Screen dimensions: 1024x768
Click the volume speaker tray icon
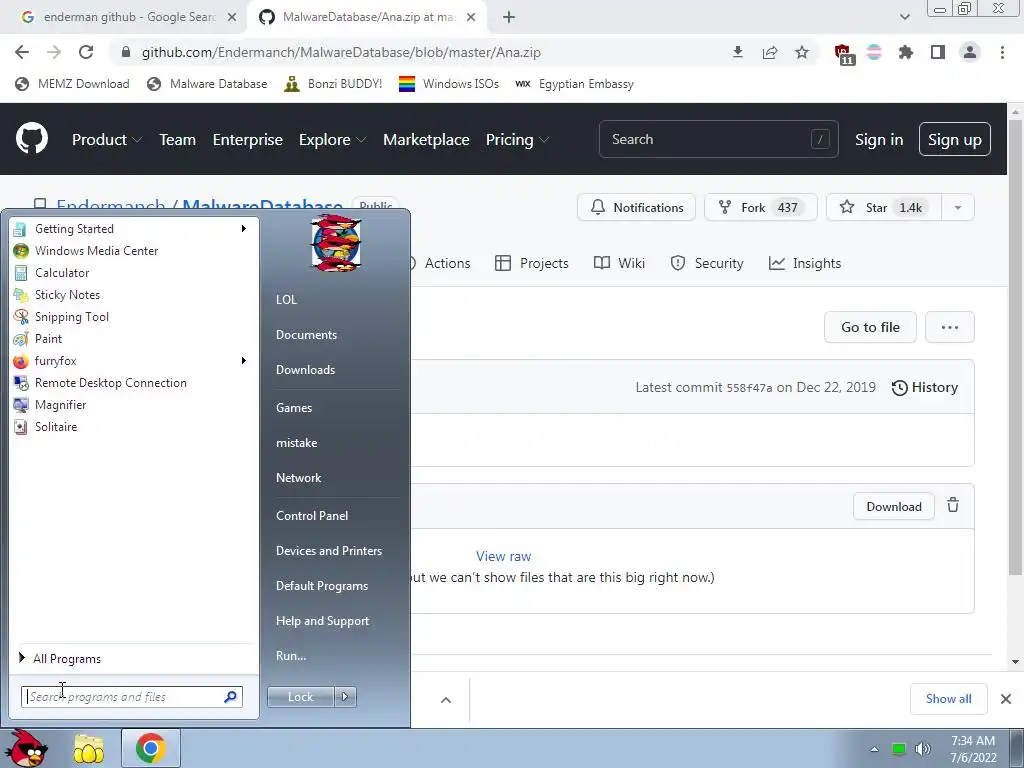click(x=923, y=749)
